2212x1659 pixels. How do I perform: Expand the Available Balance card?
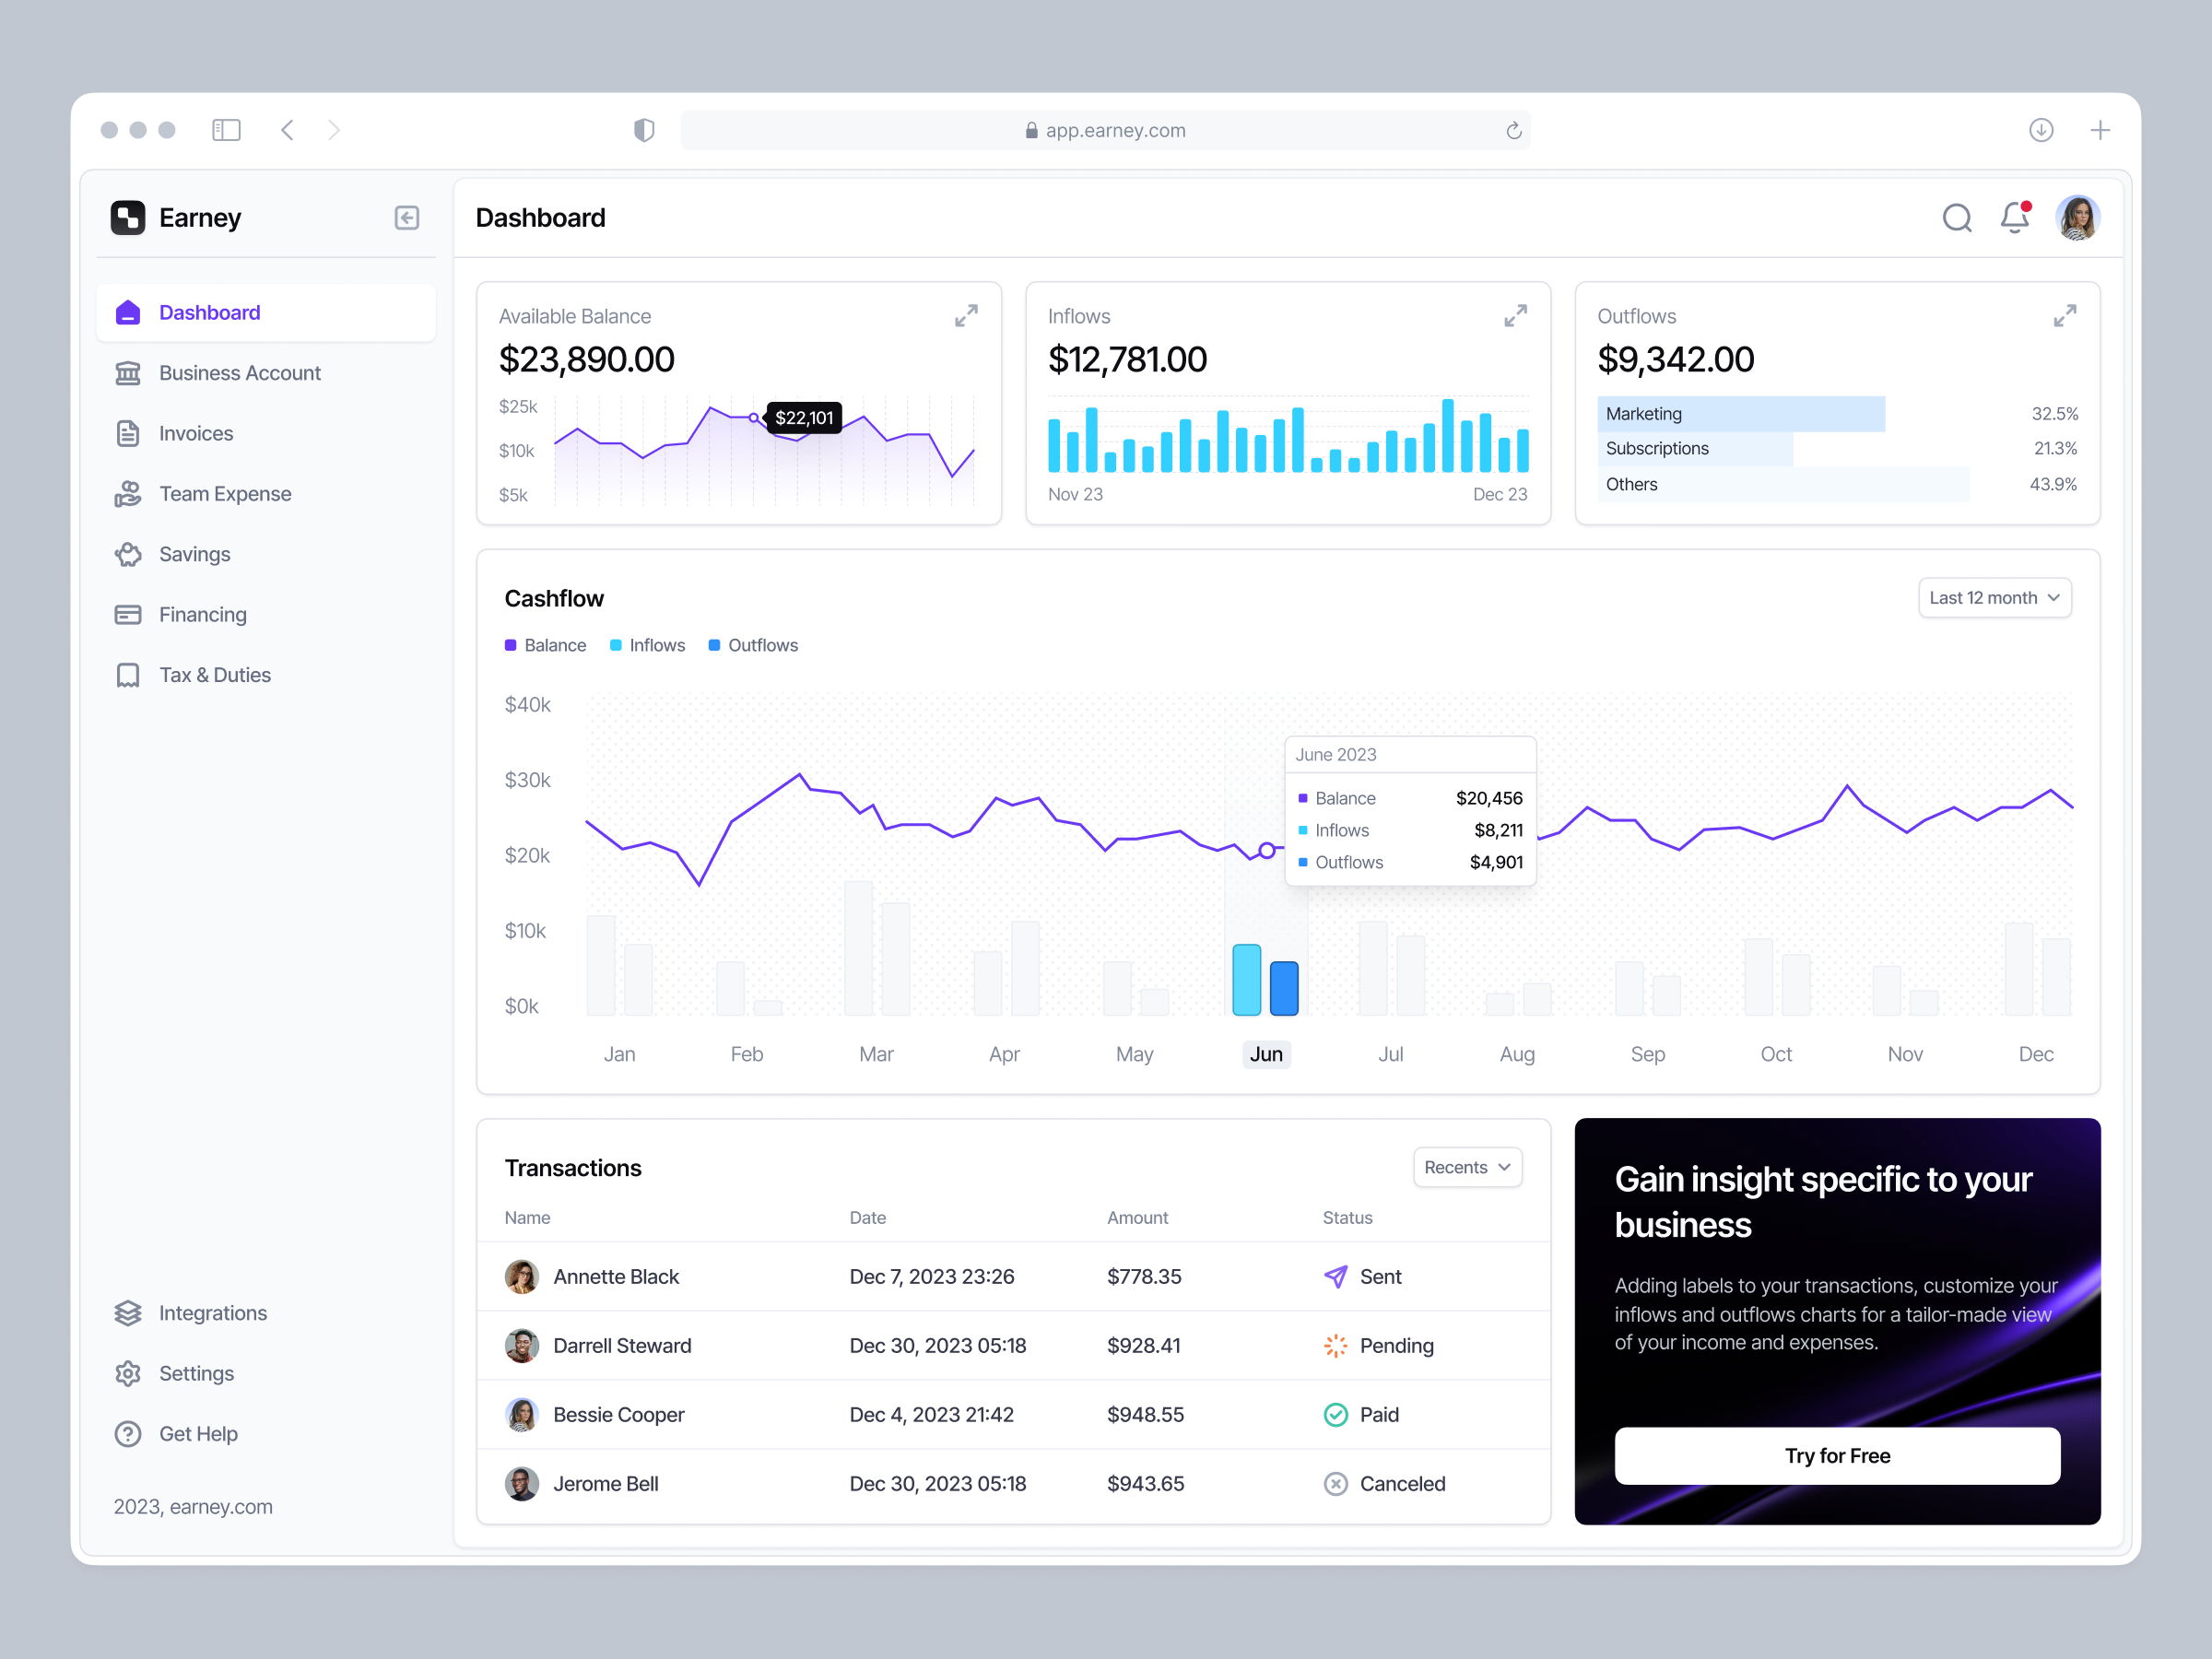click(x=965, y=315)
